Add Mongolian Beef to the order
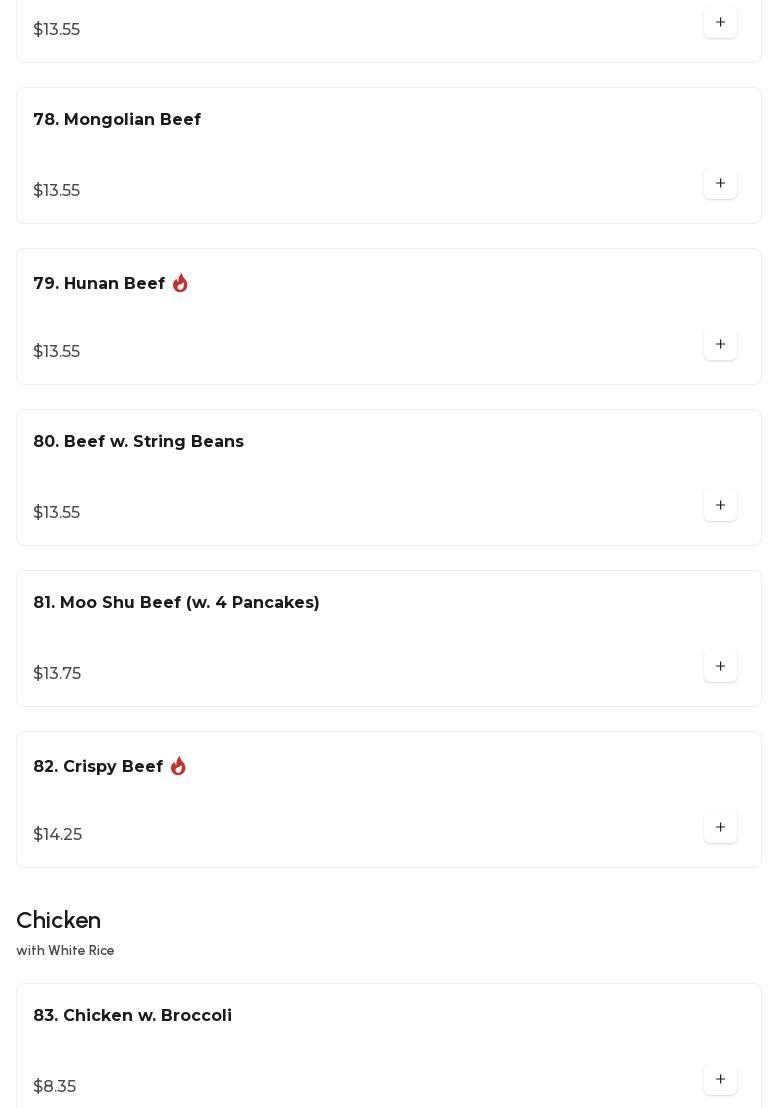Screen dimensions: 778x1108 coord(720,184)
